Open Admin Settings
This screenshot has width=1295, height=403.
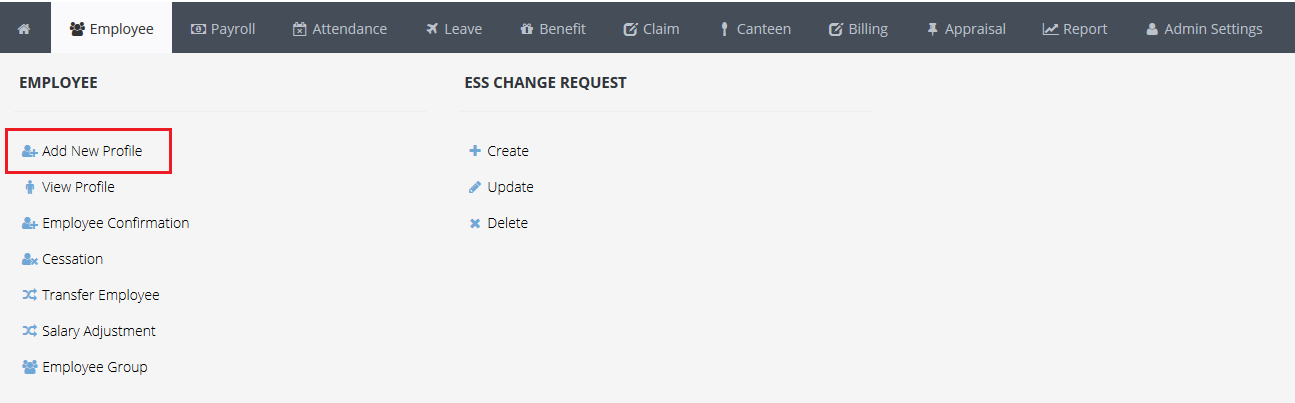pyautogui.click(x=1204, y=29)
